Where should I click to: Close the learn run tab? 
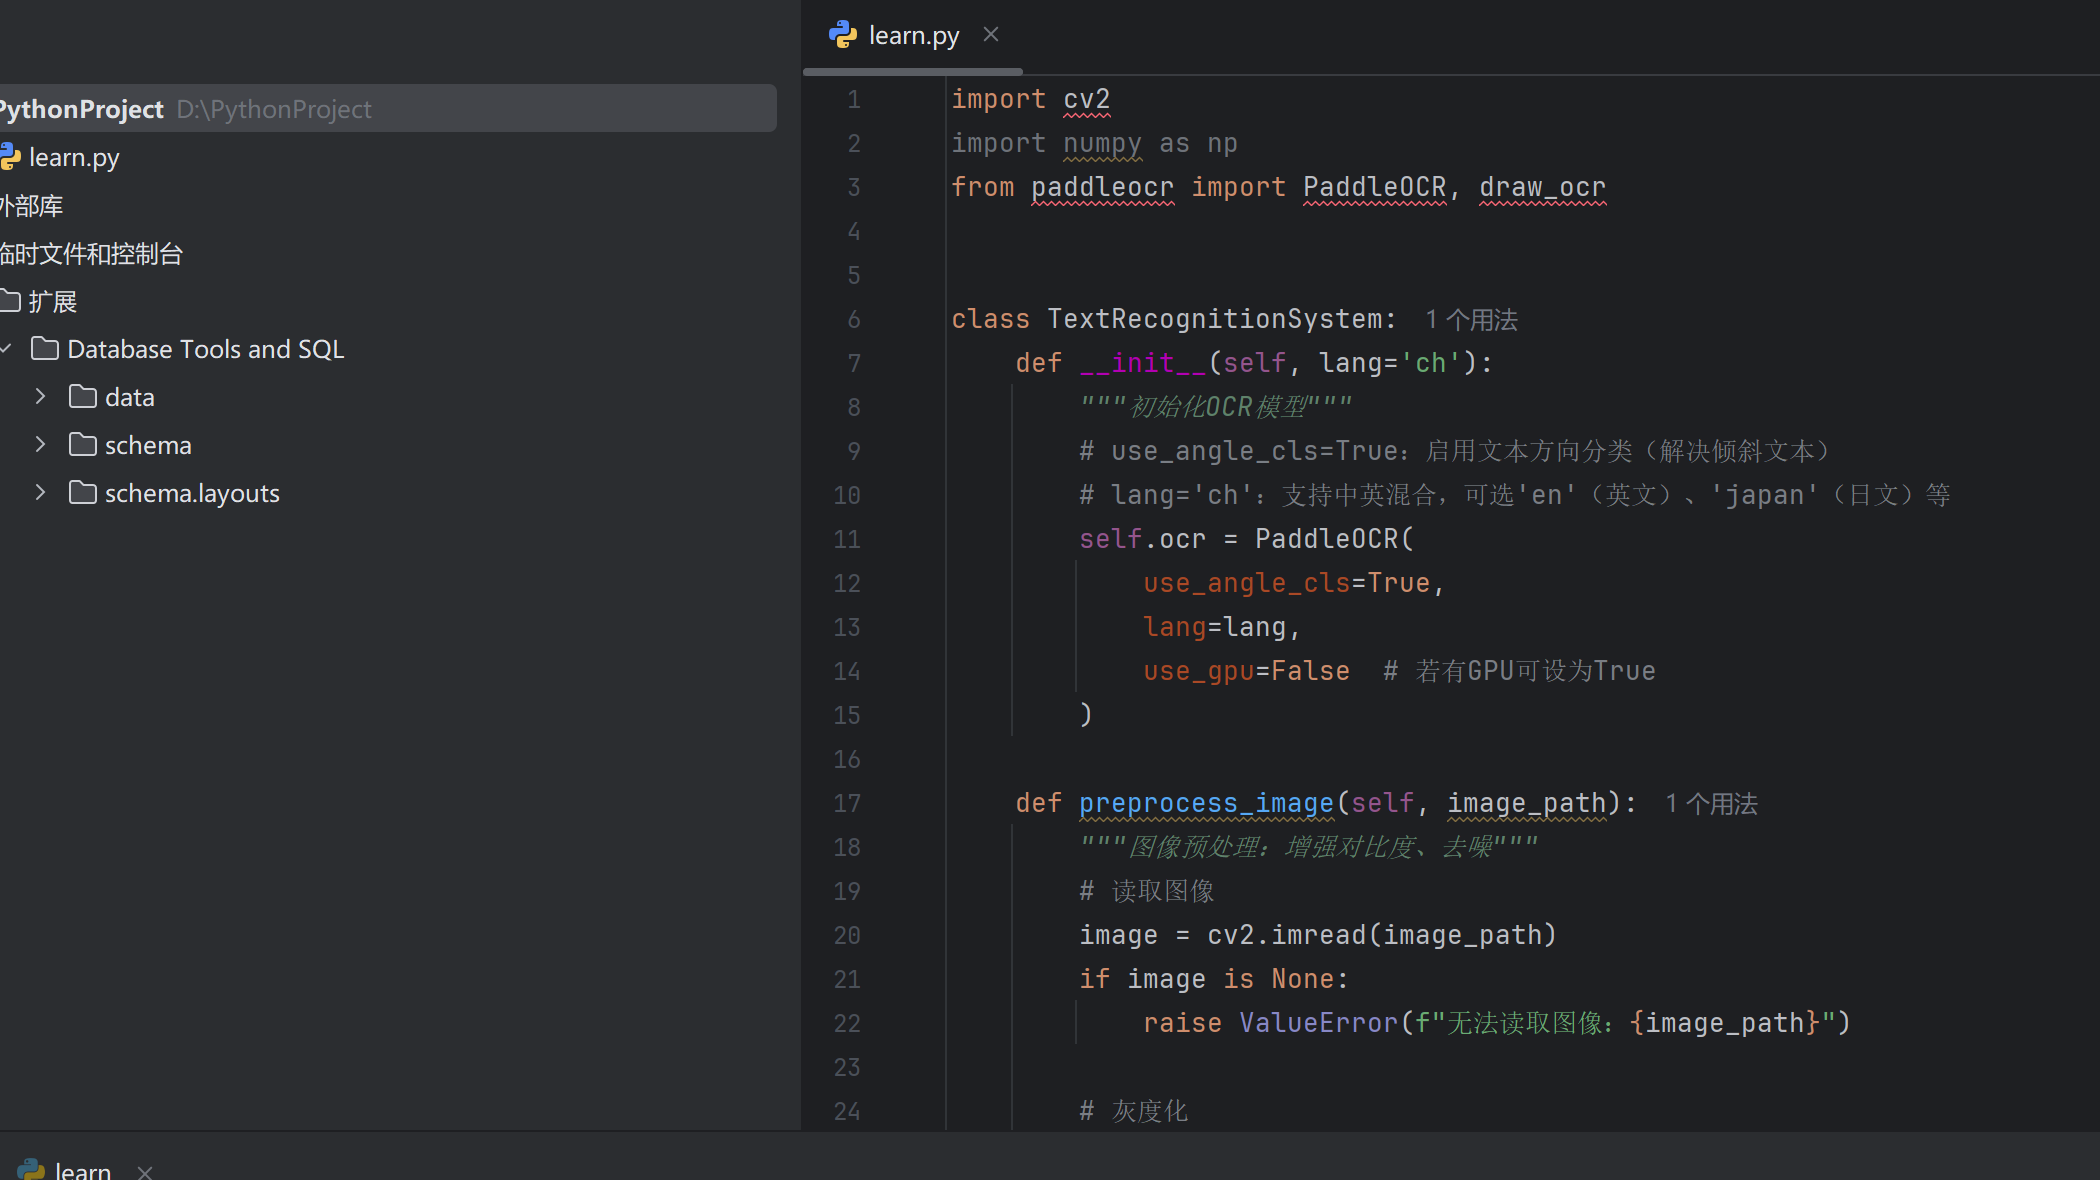pyautogui.click(x=145, y=1172)
